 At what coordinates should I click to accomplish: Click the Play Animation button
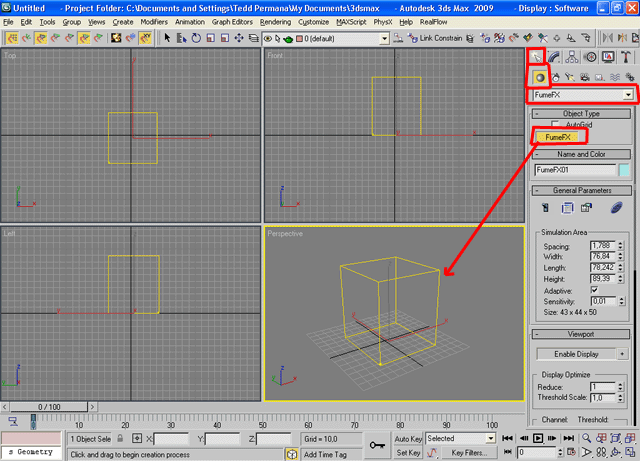coord(538,438)
